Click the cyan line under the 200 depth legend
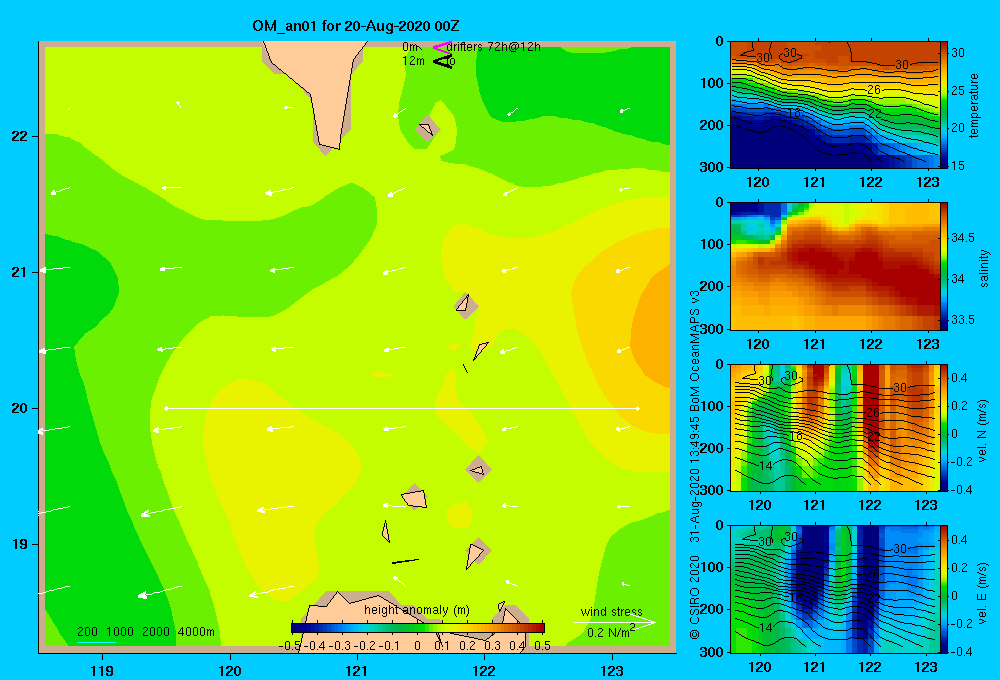 coord(96,642)
